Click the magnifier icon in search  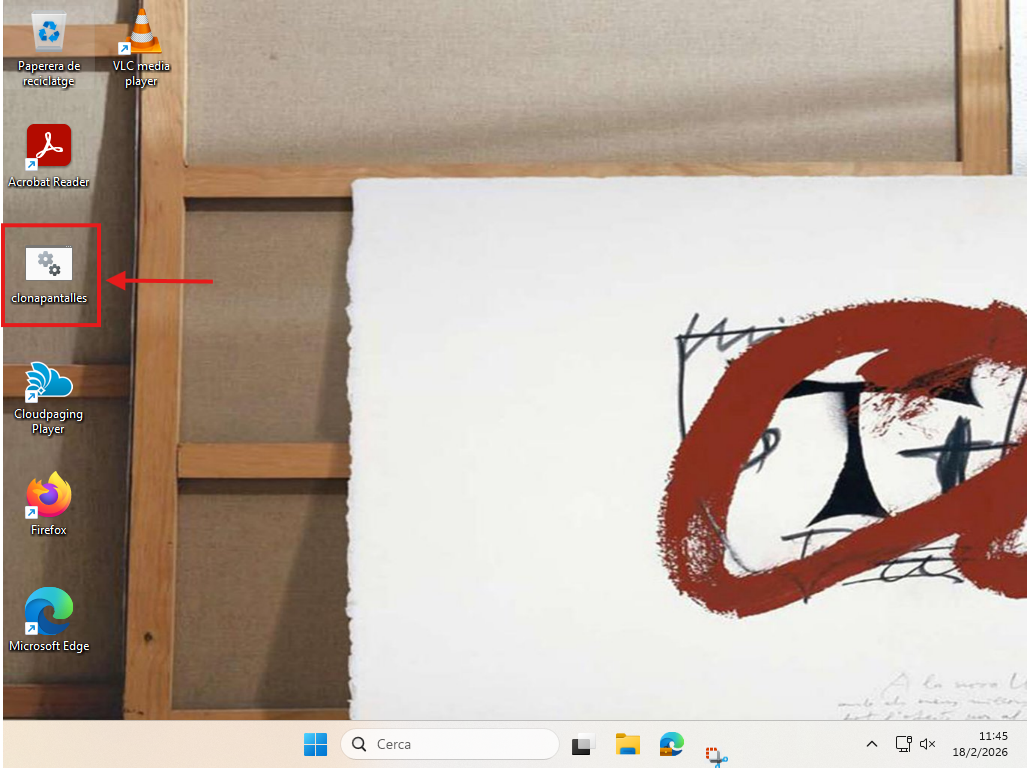point(359,744)
